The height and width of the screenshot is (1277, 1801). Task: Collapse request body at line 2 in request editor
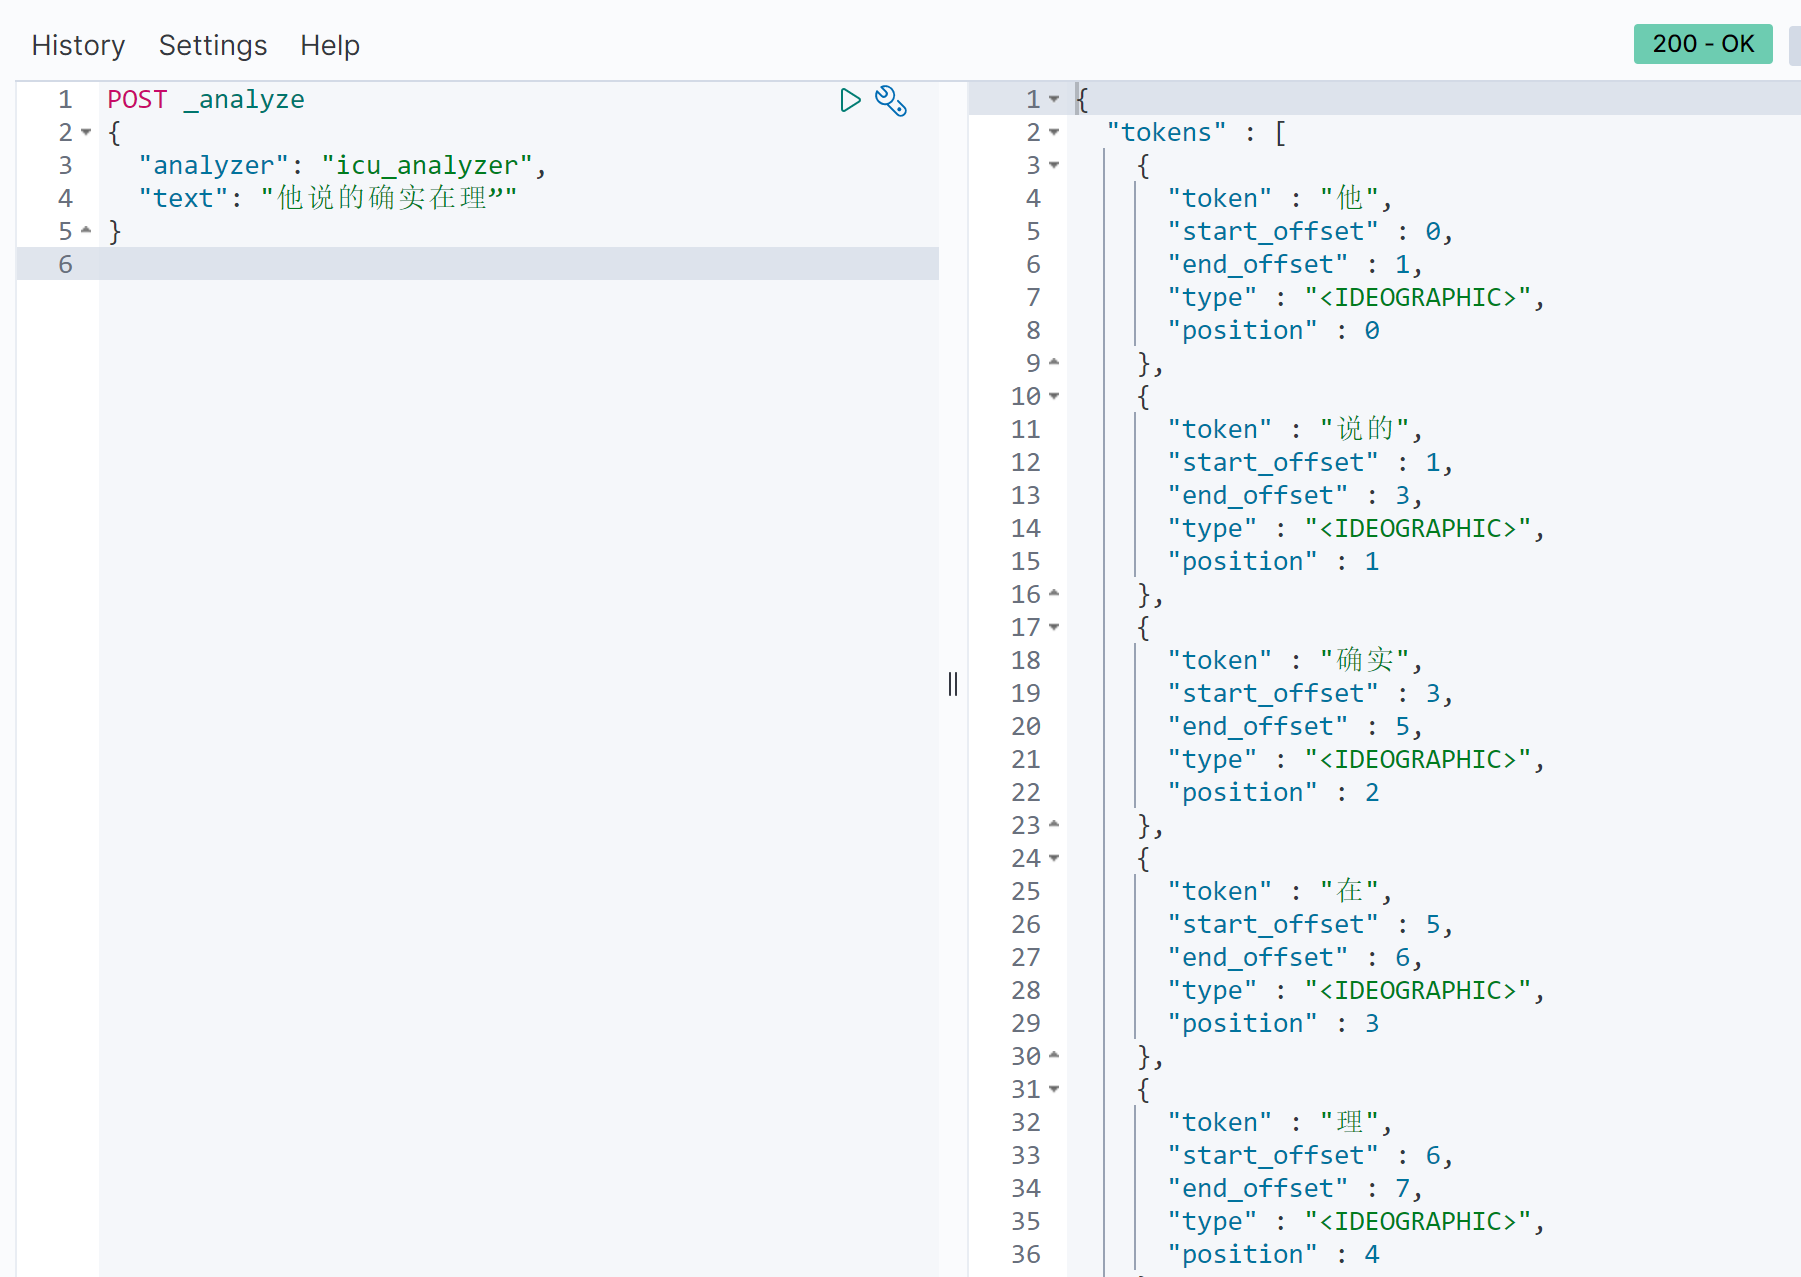click(86, 132)
